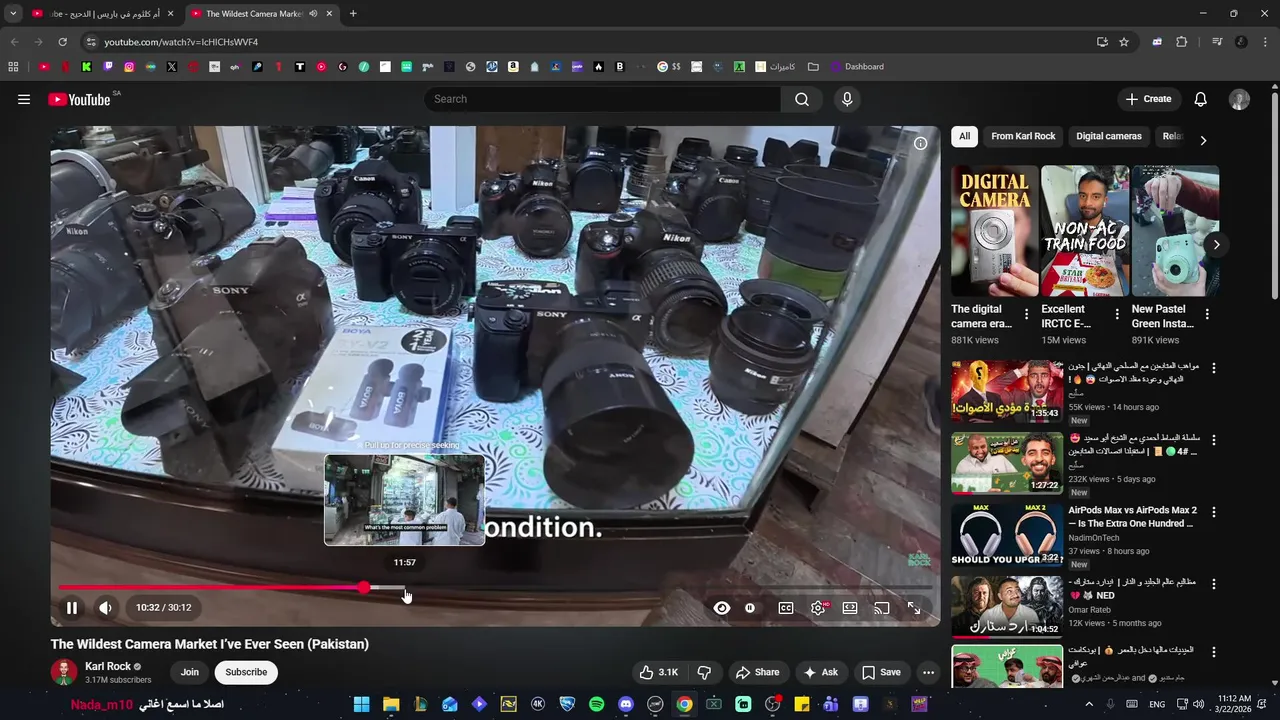Viewport: 1280px width, 720px height.
Task: Click the address bar URL
Action: pyautogui.click(x=181, y=42)
